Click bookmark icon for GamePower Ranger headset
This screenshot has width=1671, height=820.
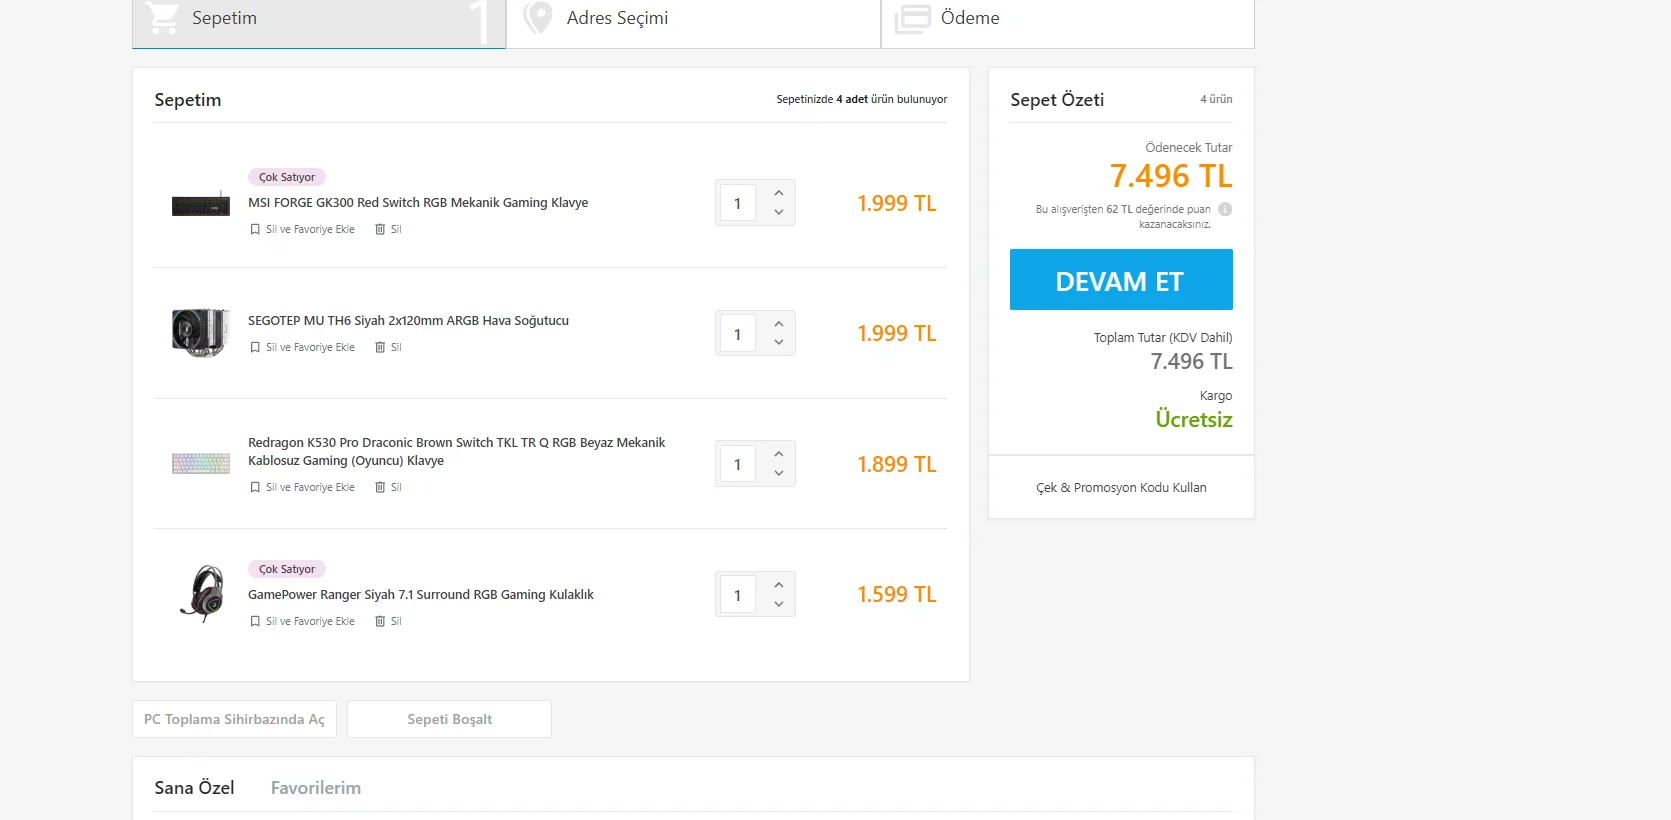click(255, 621)
